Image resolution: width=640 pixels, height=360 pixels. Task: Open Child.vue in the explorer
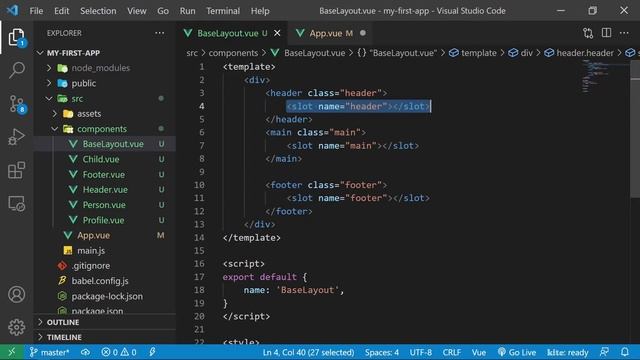[x=101, y=159]
